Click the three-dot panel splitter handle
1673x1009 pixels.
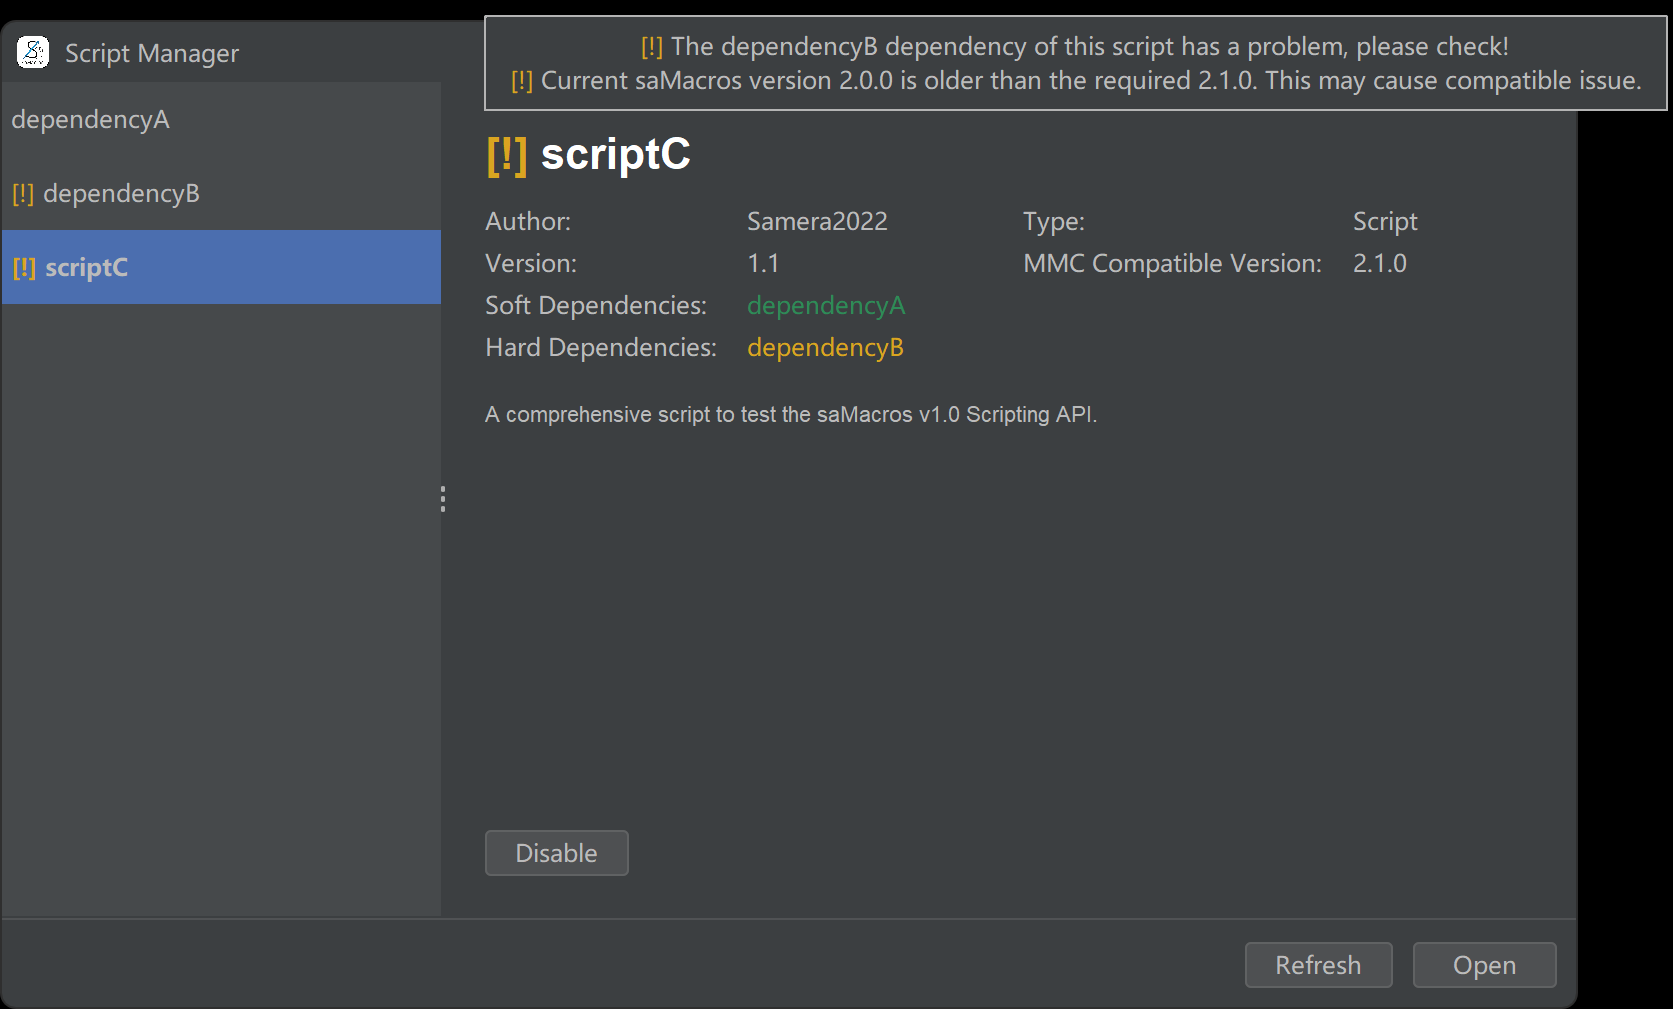[443, 499]
